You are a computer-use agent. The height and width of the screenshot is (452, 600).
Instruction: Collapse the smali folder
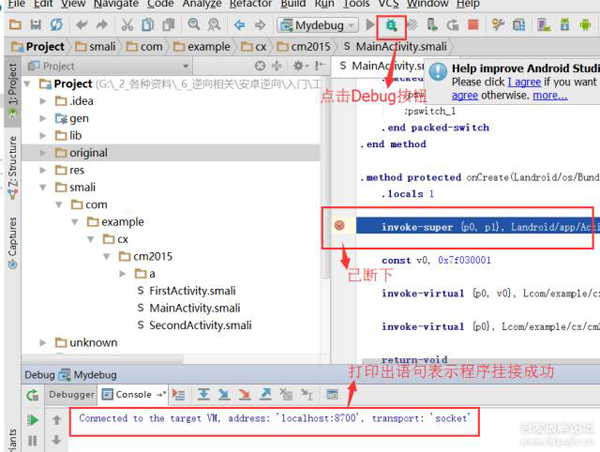(43, 187)
